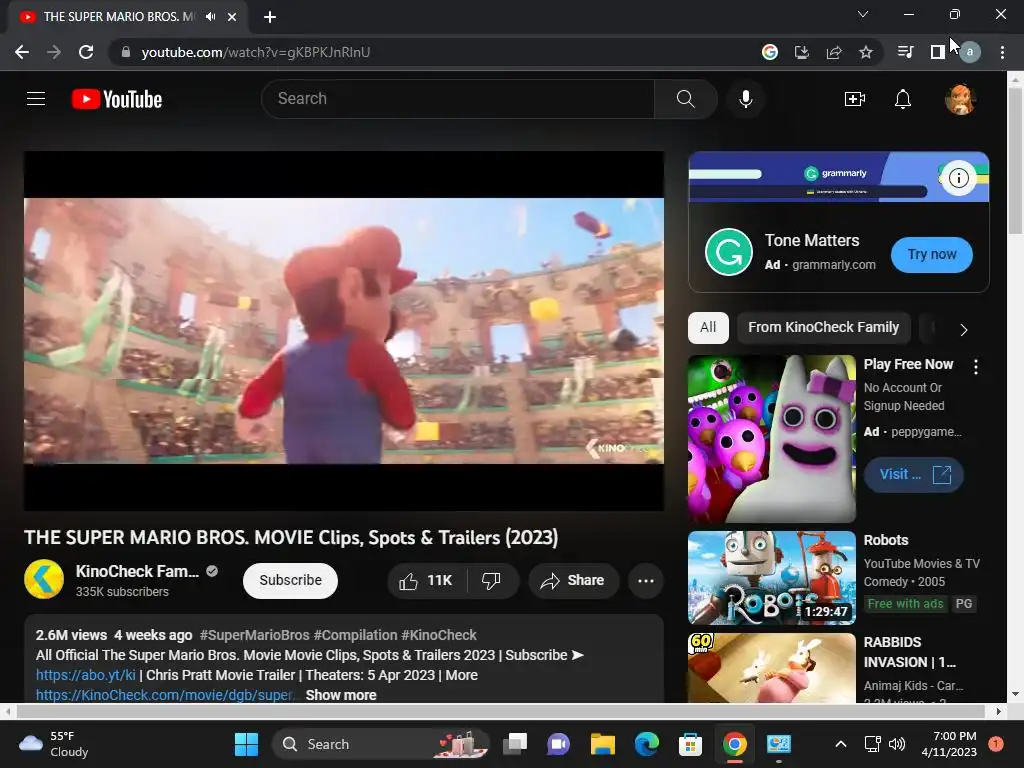The width and height of the screenshot is (1024, 768).
Task: Open the Robots movie thumbnail
Action: pyautogui.click(x=771, y=578)
